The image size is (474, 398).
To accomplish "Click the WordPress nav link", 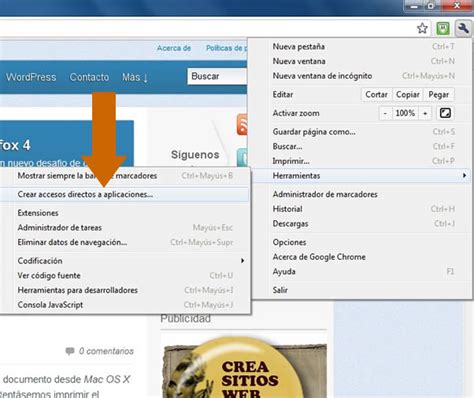I will click(31, 77).
